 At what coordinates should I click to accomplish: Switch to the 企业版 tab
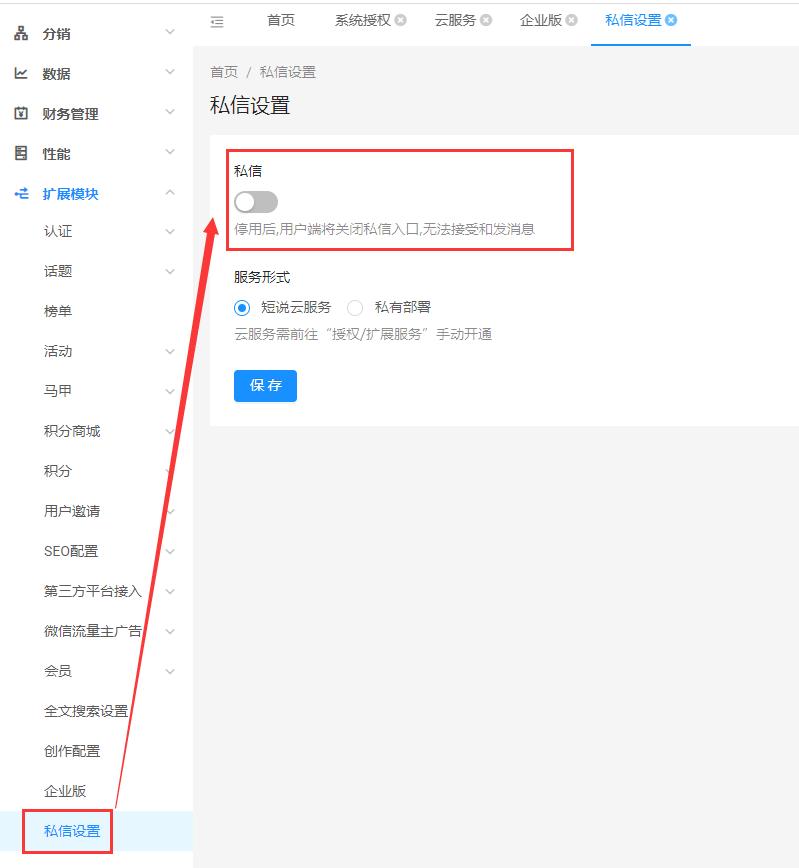point(541,20)
